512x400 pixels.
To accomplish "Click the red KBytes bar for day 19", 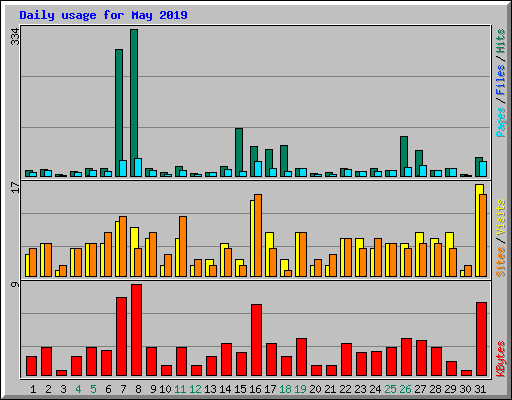I will 301,357.
